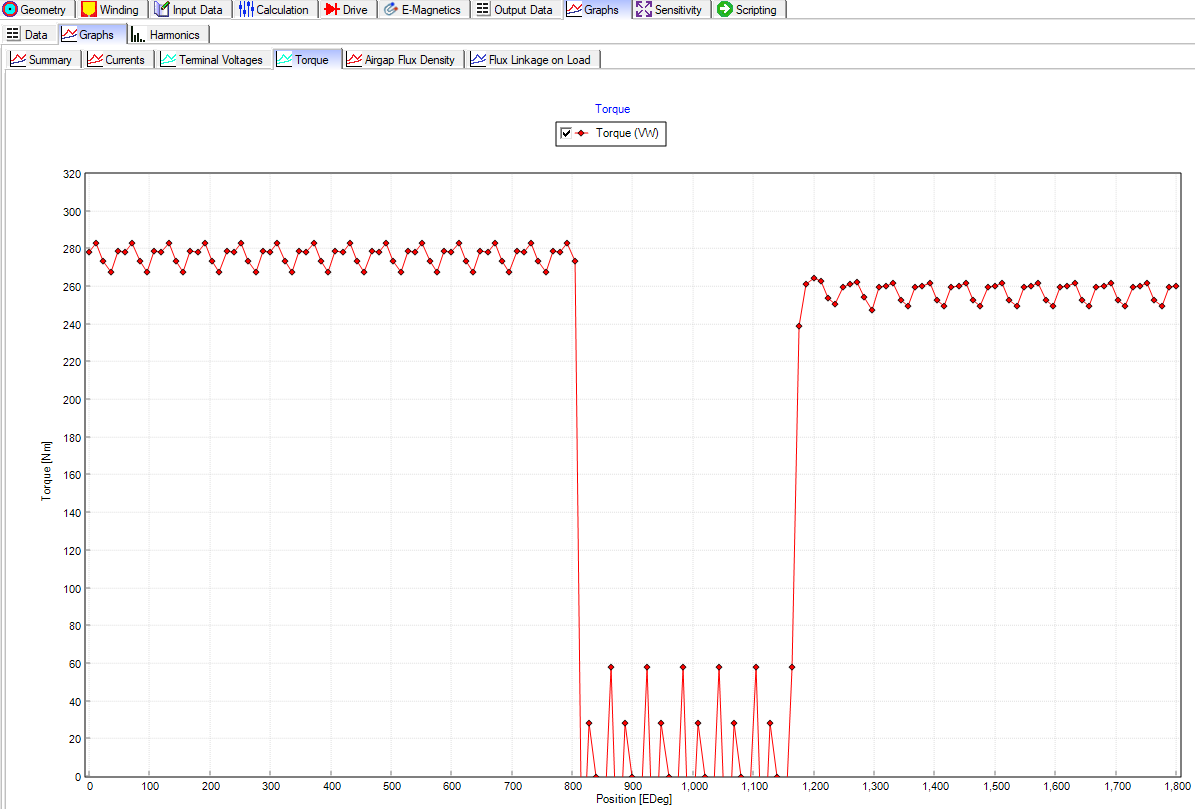The width and height of the screenshot is (1195, 809).
Task: Open the Summary graph tab
Action: click(42, 59)
